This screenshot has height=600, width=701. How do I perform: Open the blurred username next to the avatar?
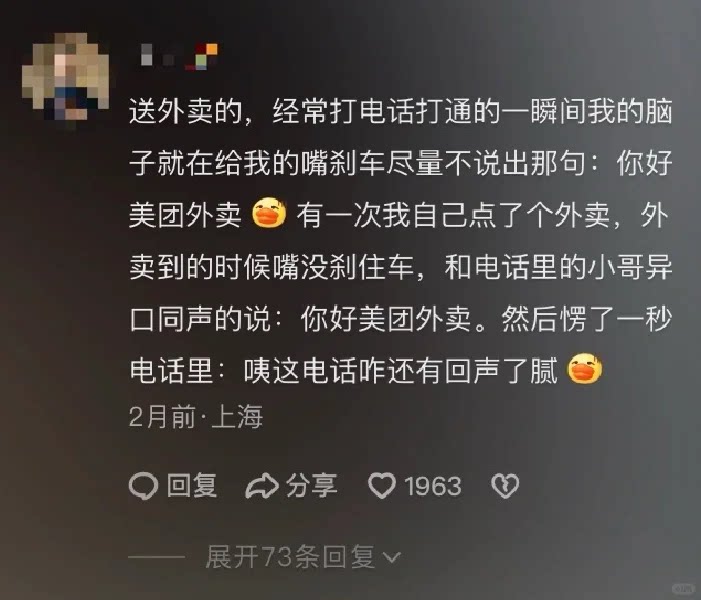[157, 56]
